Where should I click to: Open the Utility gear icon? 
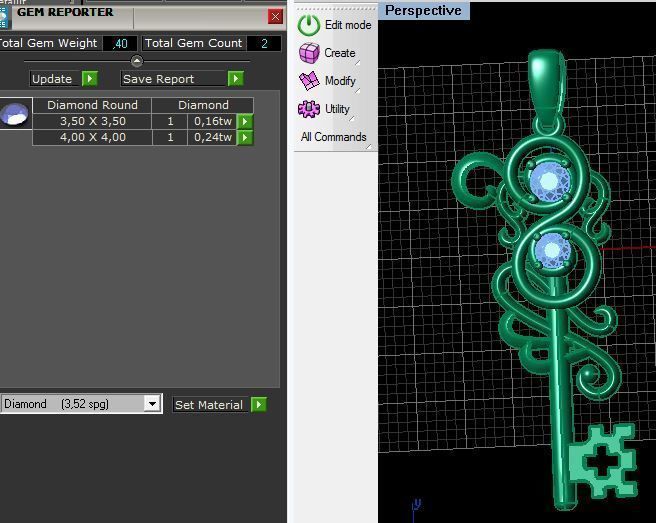click(x=309, y=109)
